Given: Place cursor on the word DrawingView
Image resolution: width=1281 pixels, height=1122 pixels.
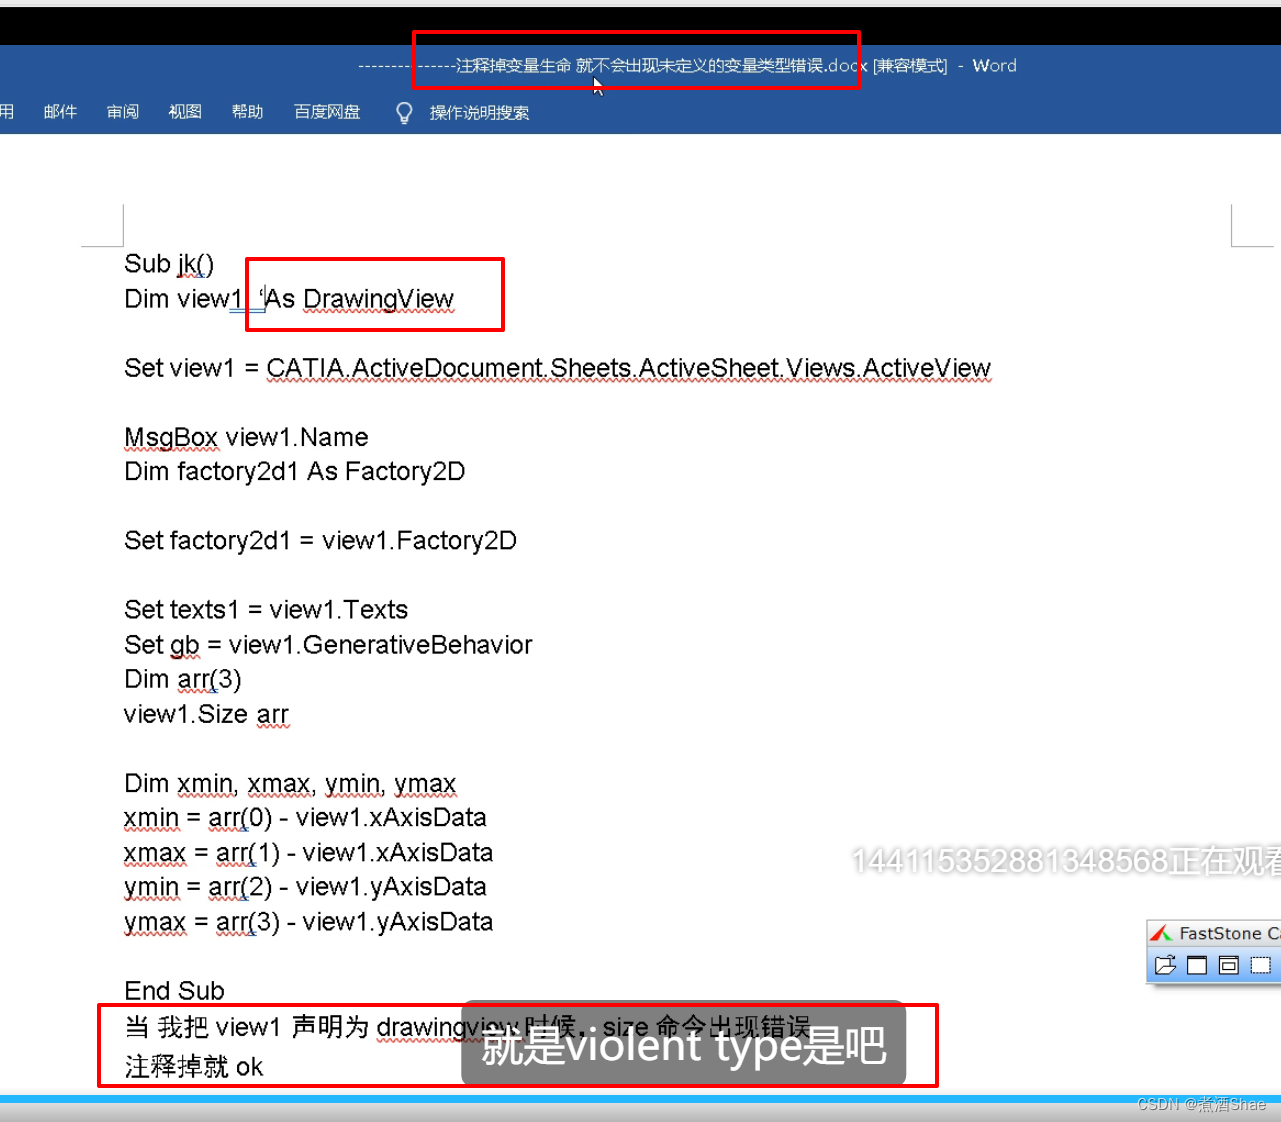Looking at the screenshot, I should tap(378, 299).
